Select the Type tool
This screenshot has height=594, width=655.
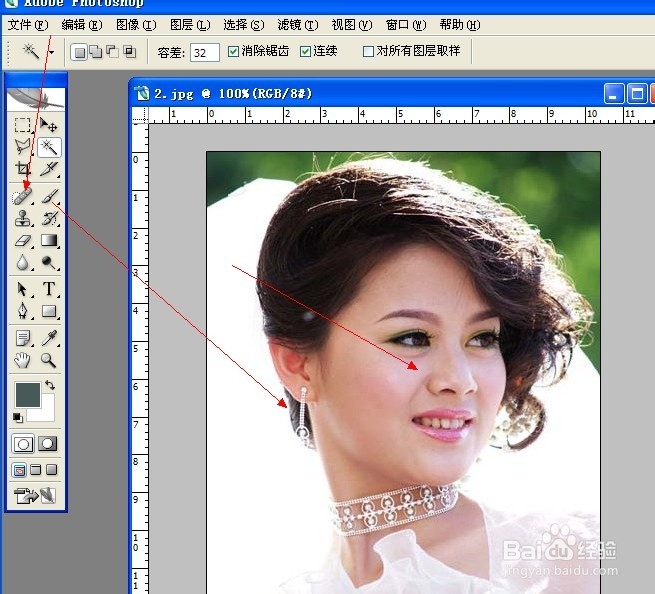tap(49, 289)
